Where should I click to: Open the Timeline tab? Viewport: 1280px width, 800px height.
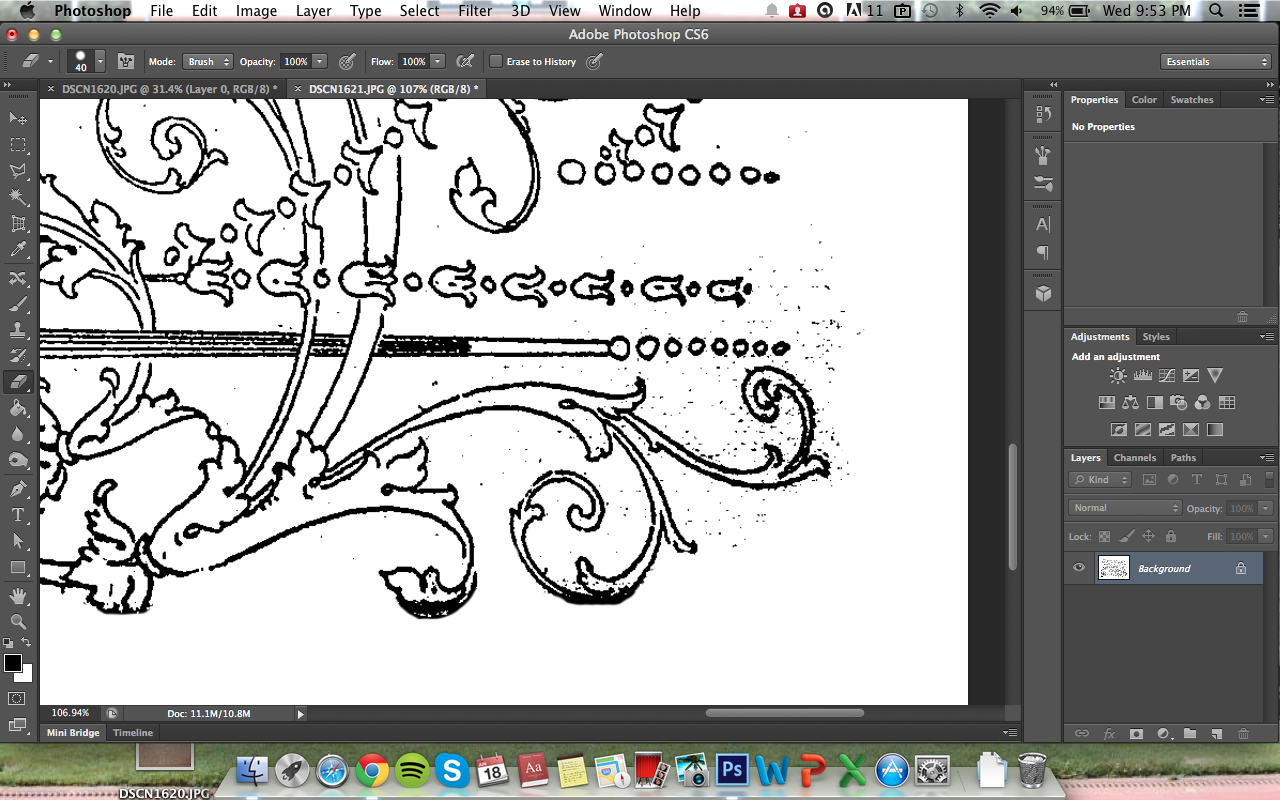133,733
